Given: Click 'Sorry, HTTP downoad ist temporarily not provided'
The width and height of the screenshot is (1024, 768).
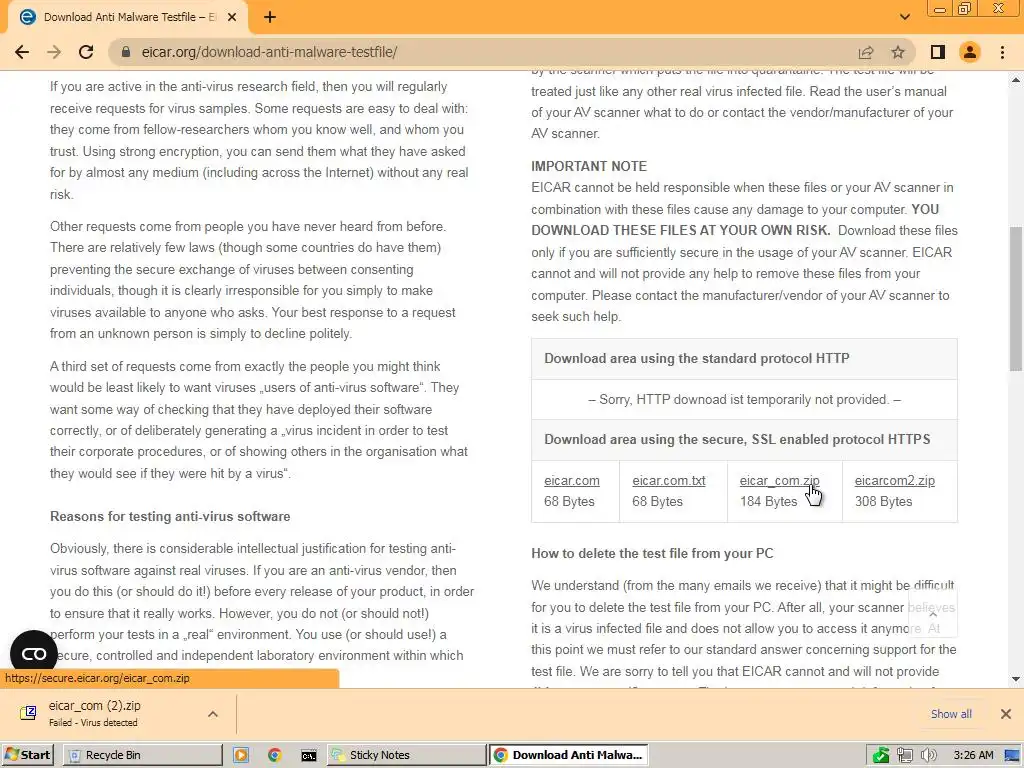Looking at the screenshot, I should coord(744,400).
